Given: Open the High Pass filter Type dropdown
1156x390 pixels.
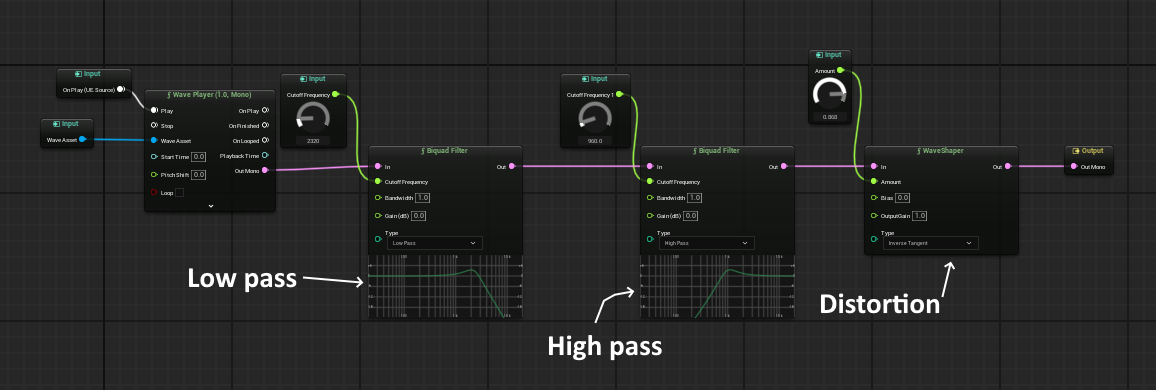Looking at the screenshot, I should click(706, 243).
